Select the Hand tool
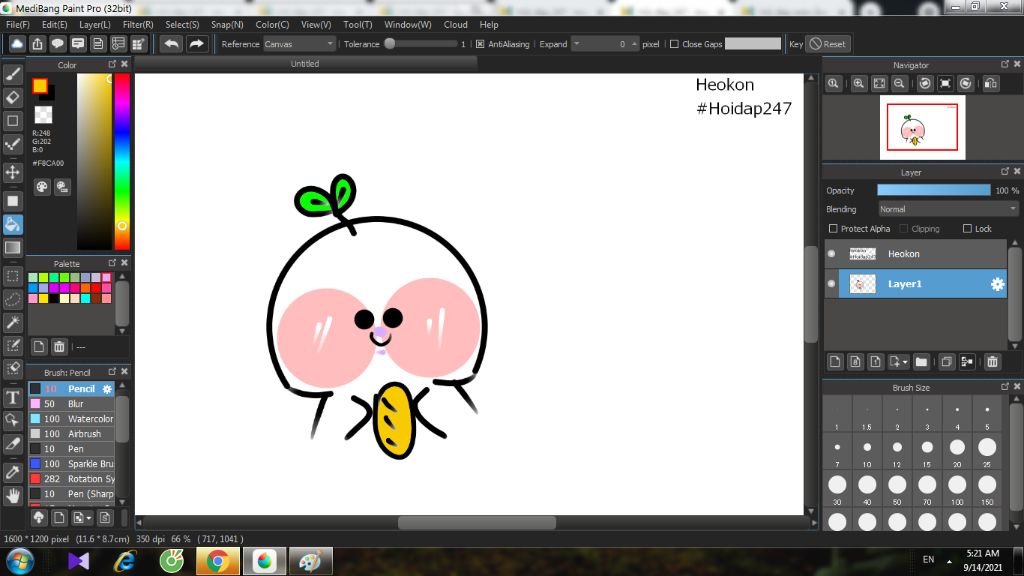Viewport: 1024px width, 576px height. pos(12,496)
